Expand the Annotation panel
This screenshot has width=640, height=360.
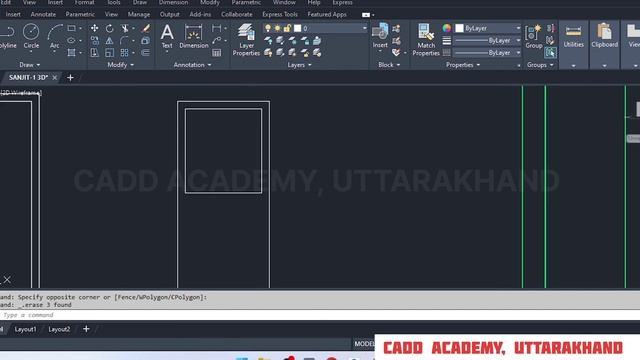(x=192, y=65)
